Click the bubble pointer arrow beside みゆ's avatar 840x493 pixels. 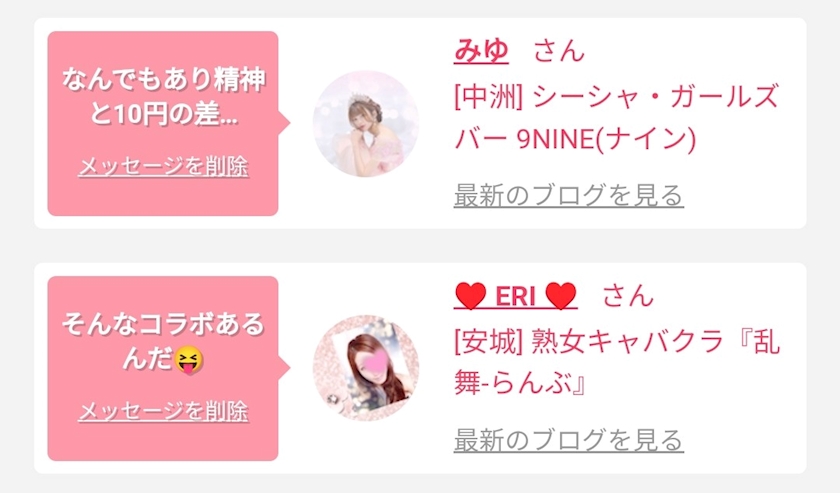[x=284, y=123]
